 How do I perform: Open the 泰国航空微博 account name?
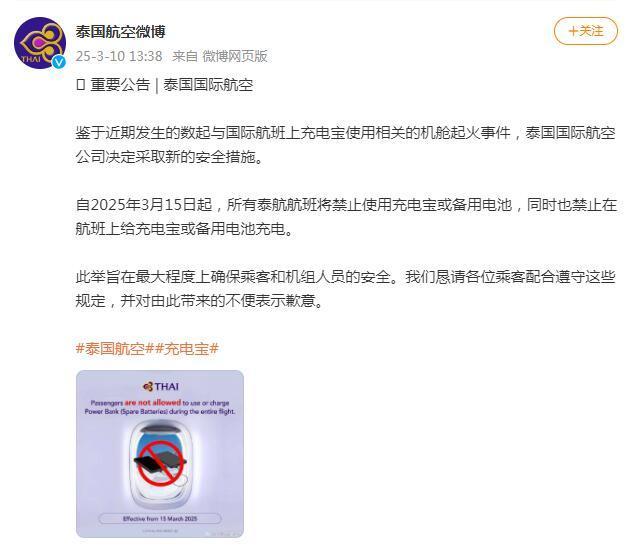pyautogui.click(x=120, y=32)
